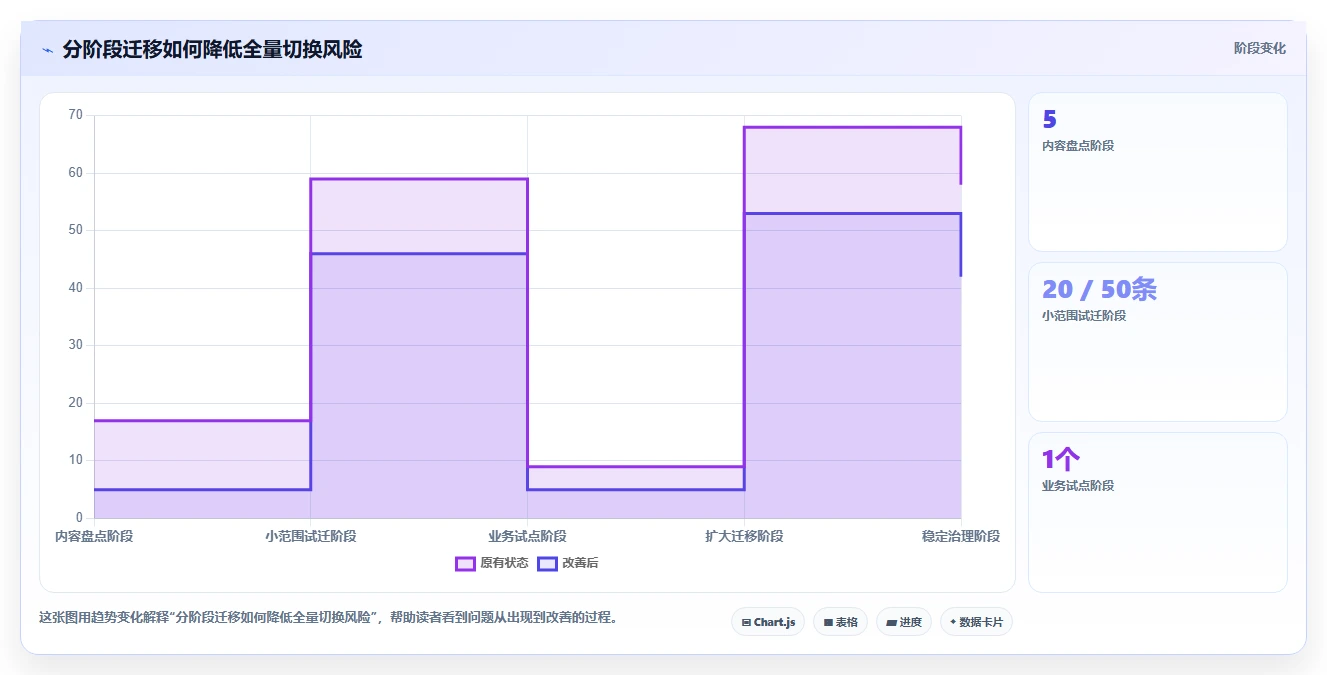Toggle the 原有状态 legend entry

tap(491, 563)
